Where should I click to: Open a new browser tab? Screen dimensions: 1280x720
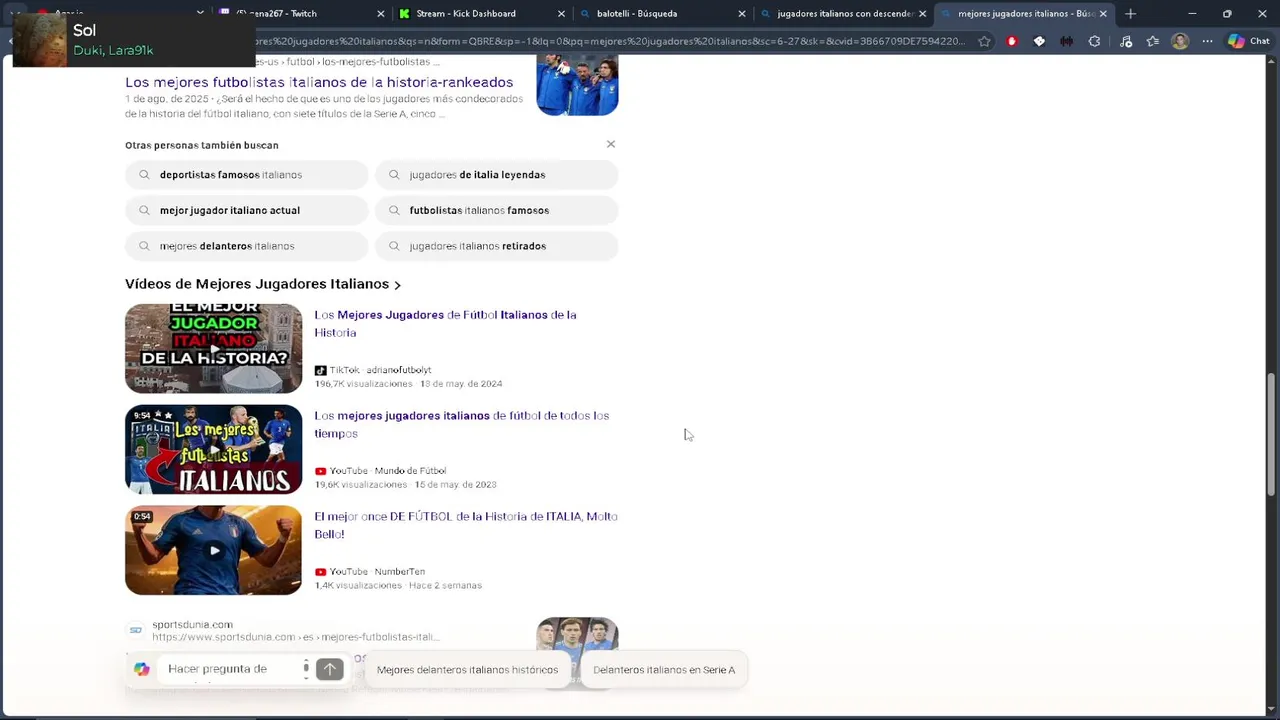[1130, 14]
